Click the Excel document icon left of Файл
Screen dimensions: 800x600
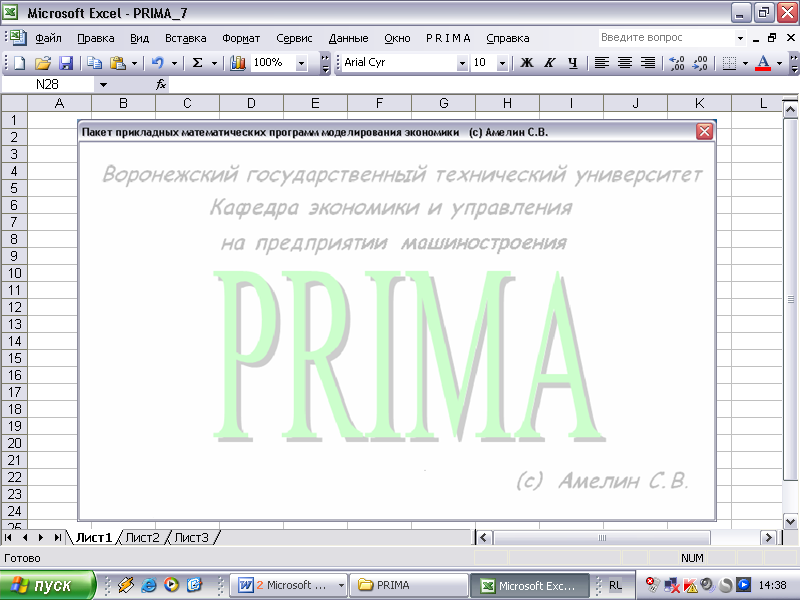tap(18, 37)
